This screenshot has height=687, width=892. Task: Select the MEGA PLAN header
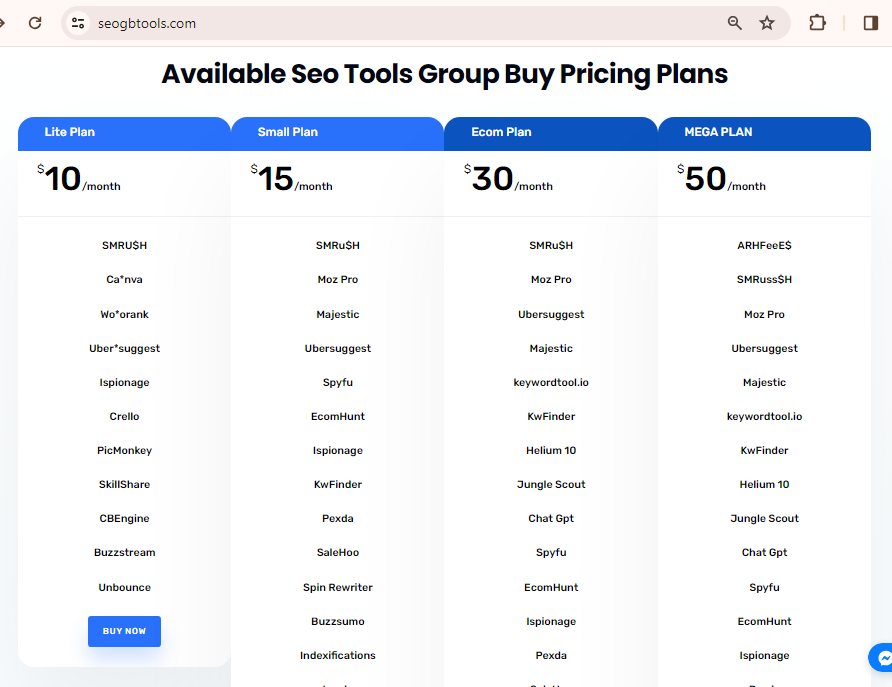point(764,134)
